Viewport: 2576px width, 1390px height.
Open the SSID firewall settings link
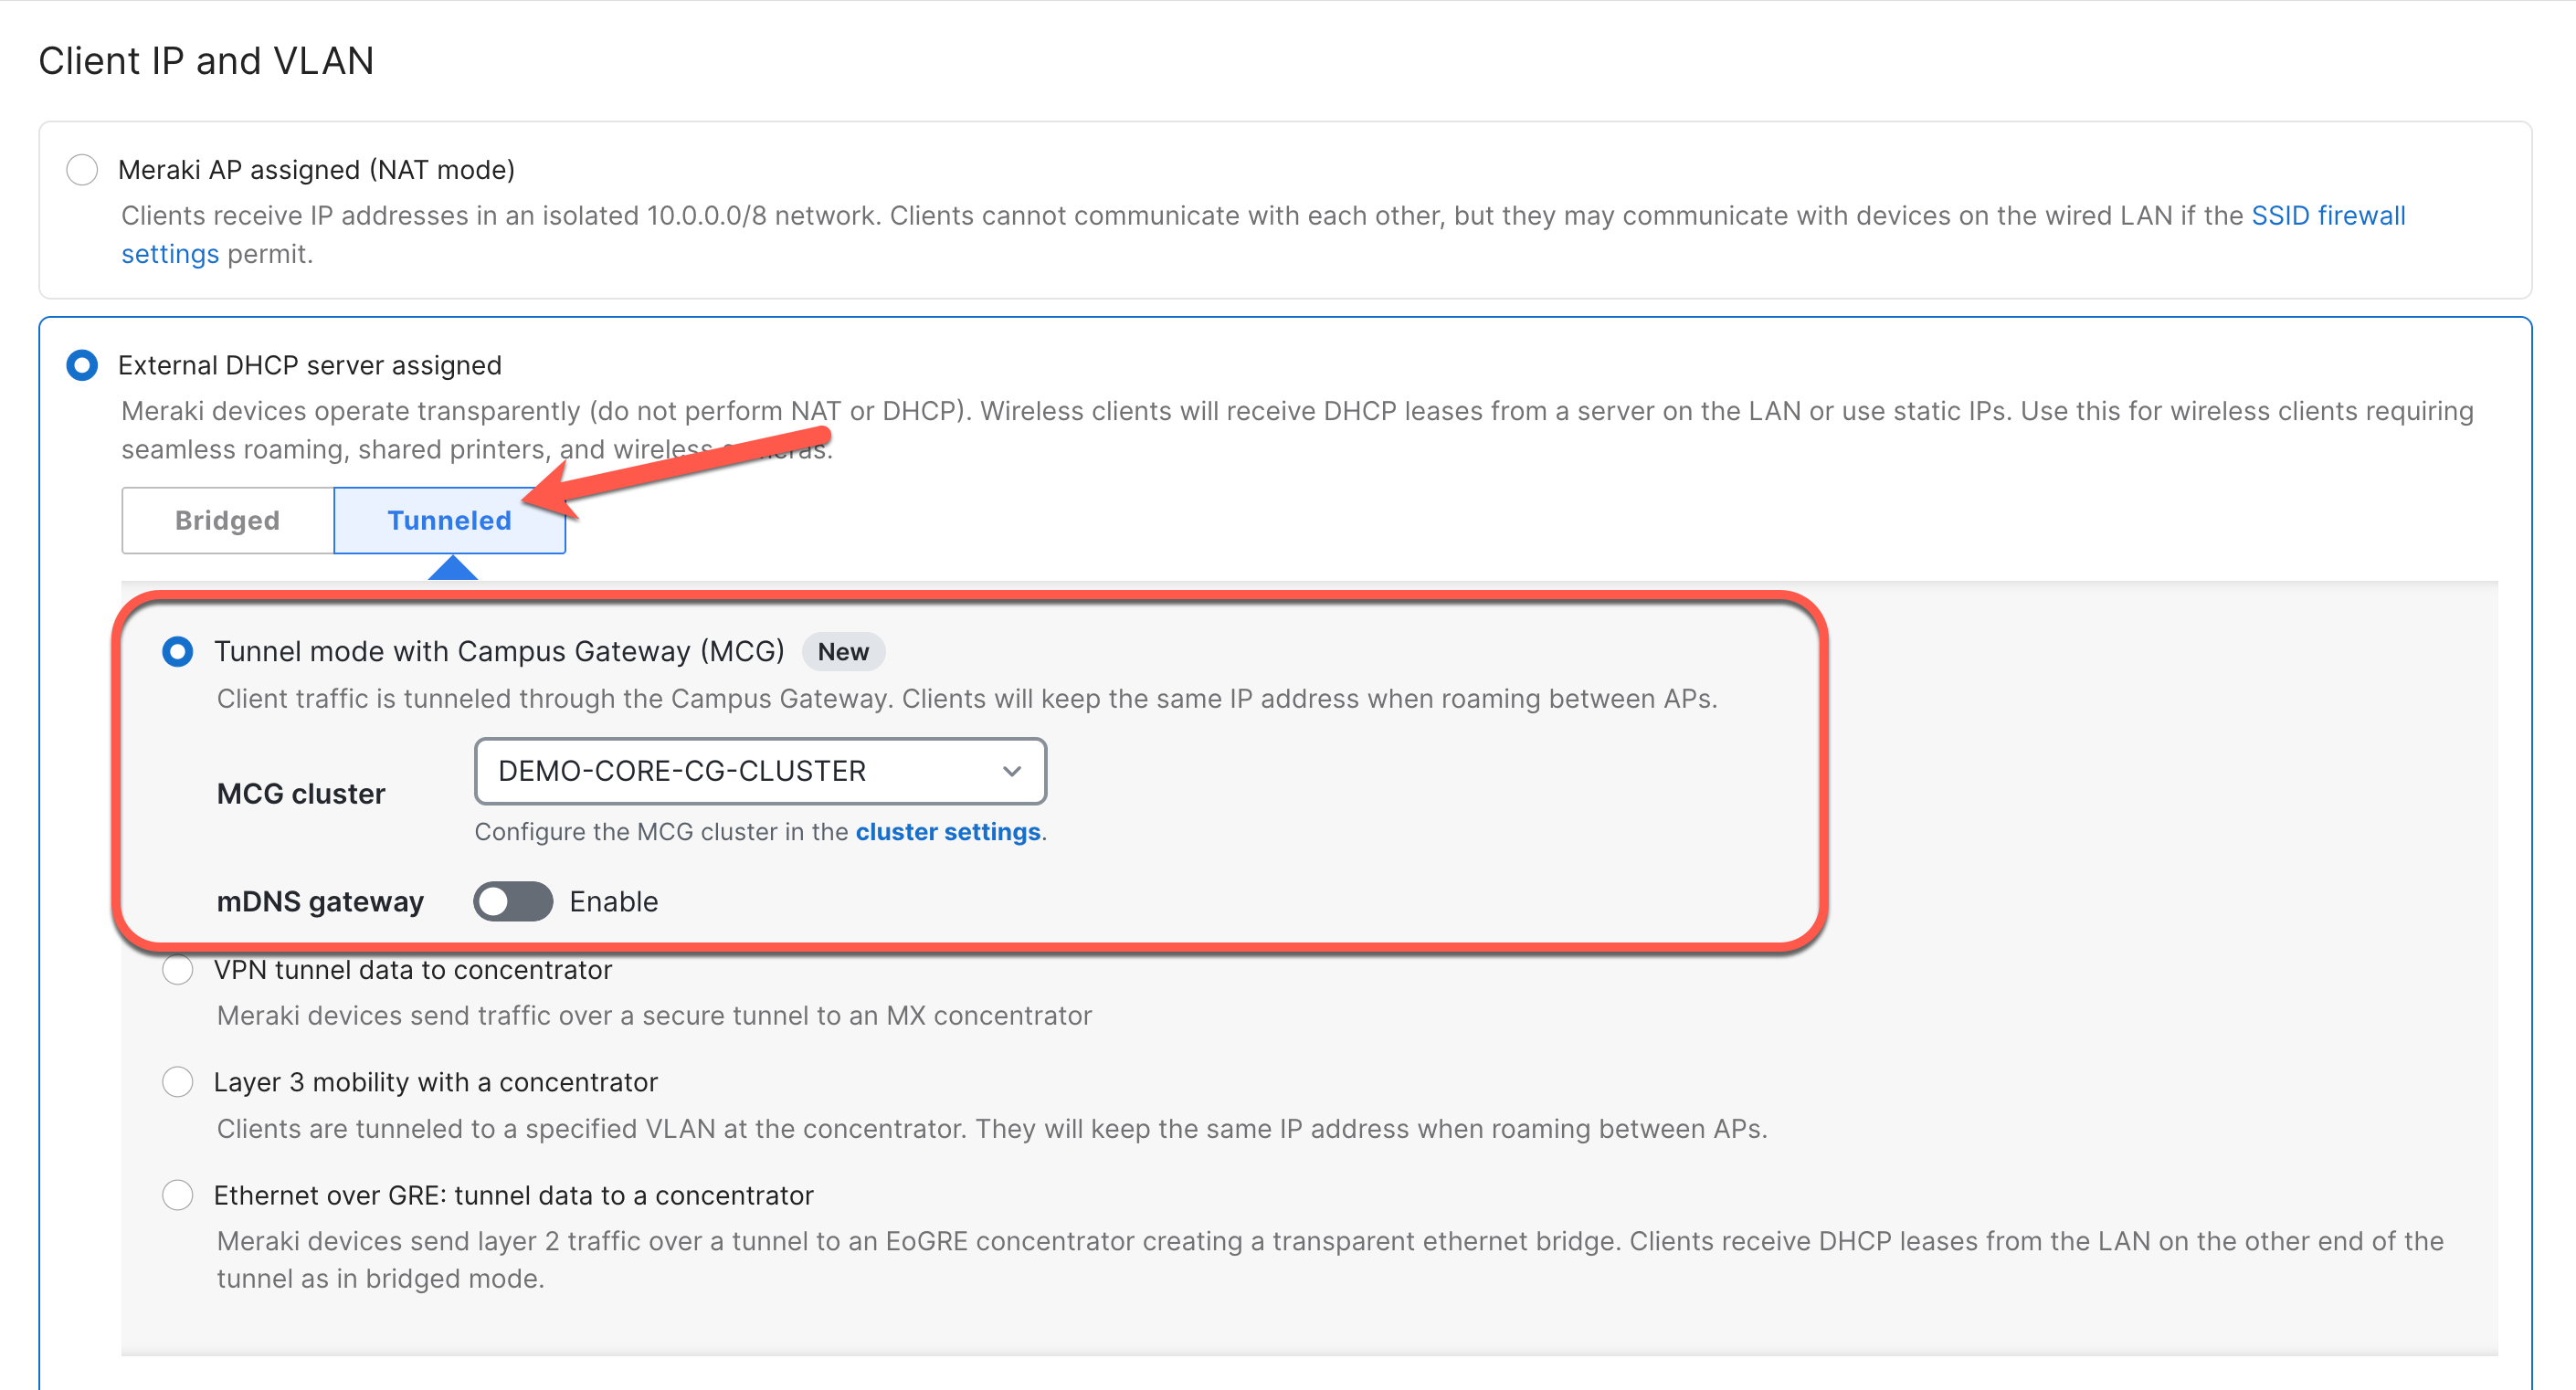click(2328, 216)
